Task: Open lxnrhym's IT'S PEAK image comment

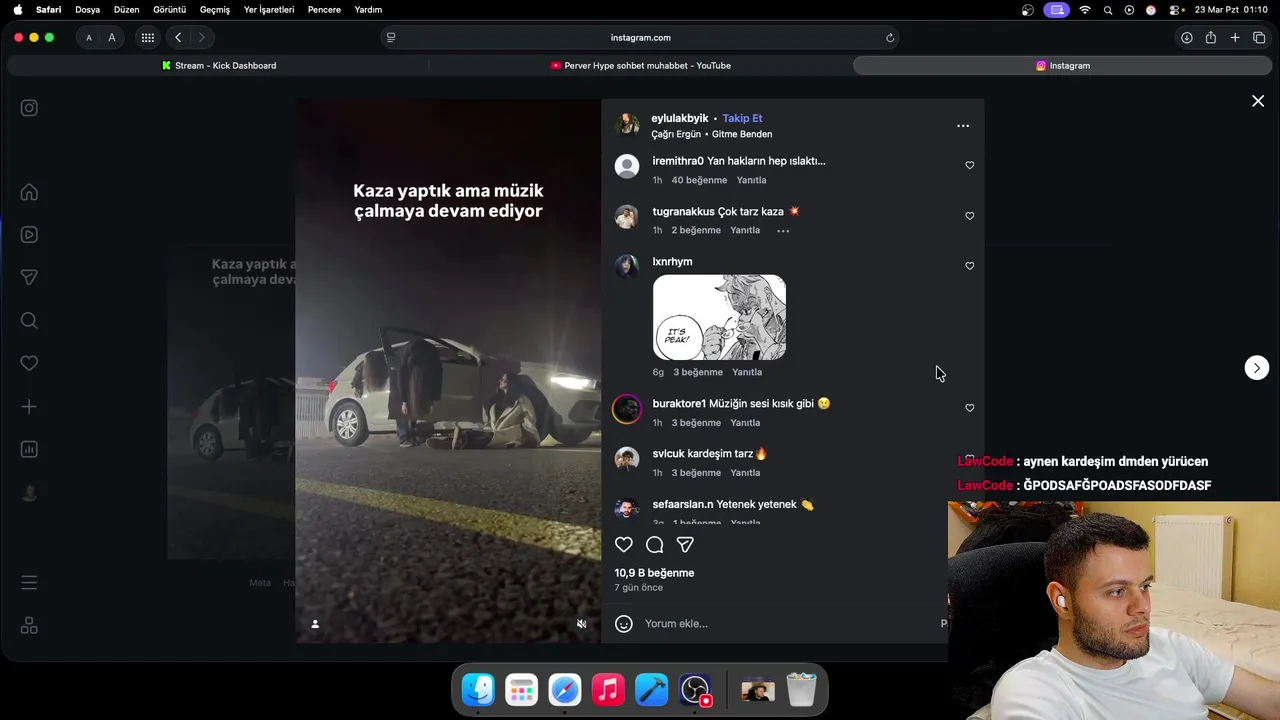Action: [x=719, y=317]
